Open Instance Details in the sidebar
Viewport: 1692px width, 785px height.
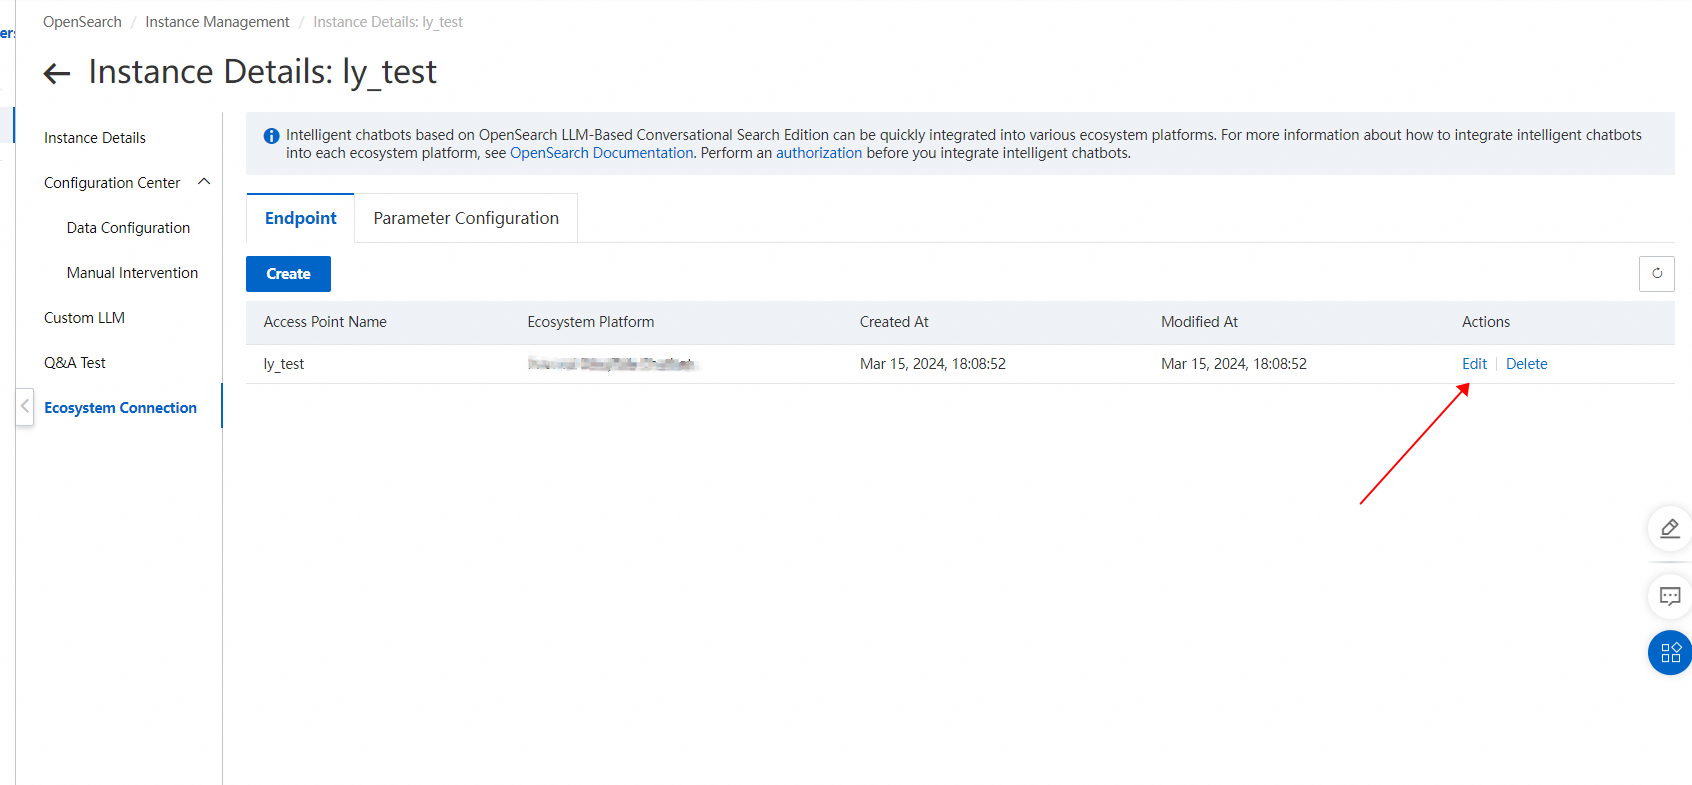click(x=95, y=138)
